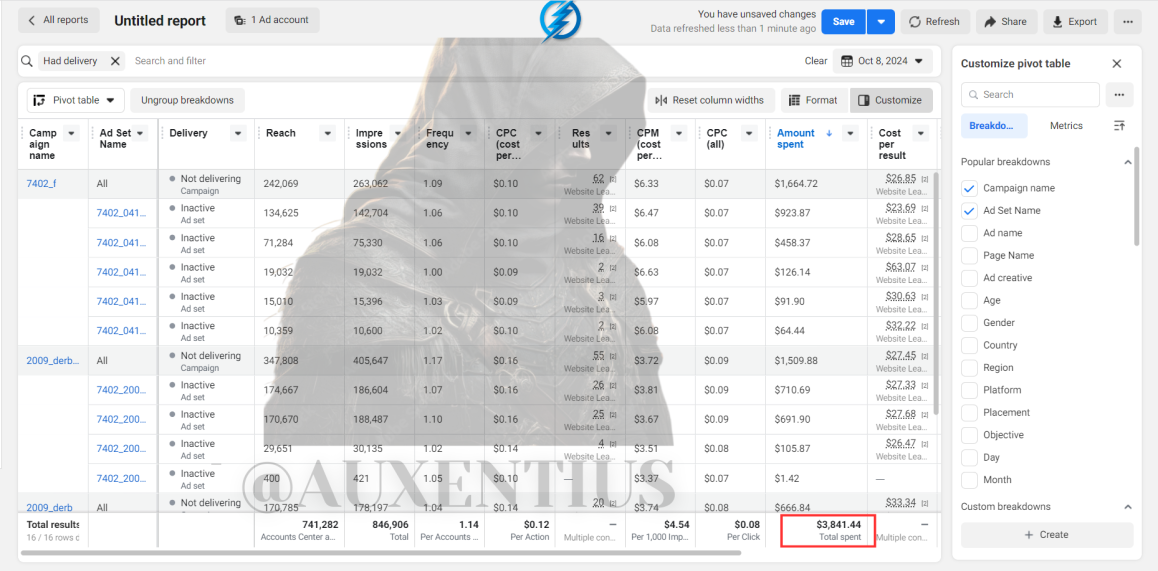Export the report data

[1075, 21]
